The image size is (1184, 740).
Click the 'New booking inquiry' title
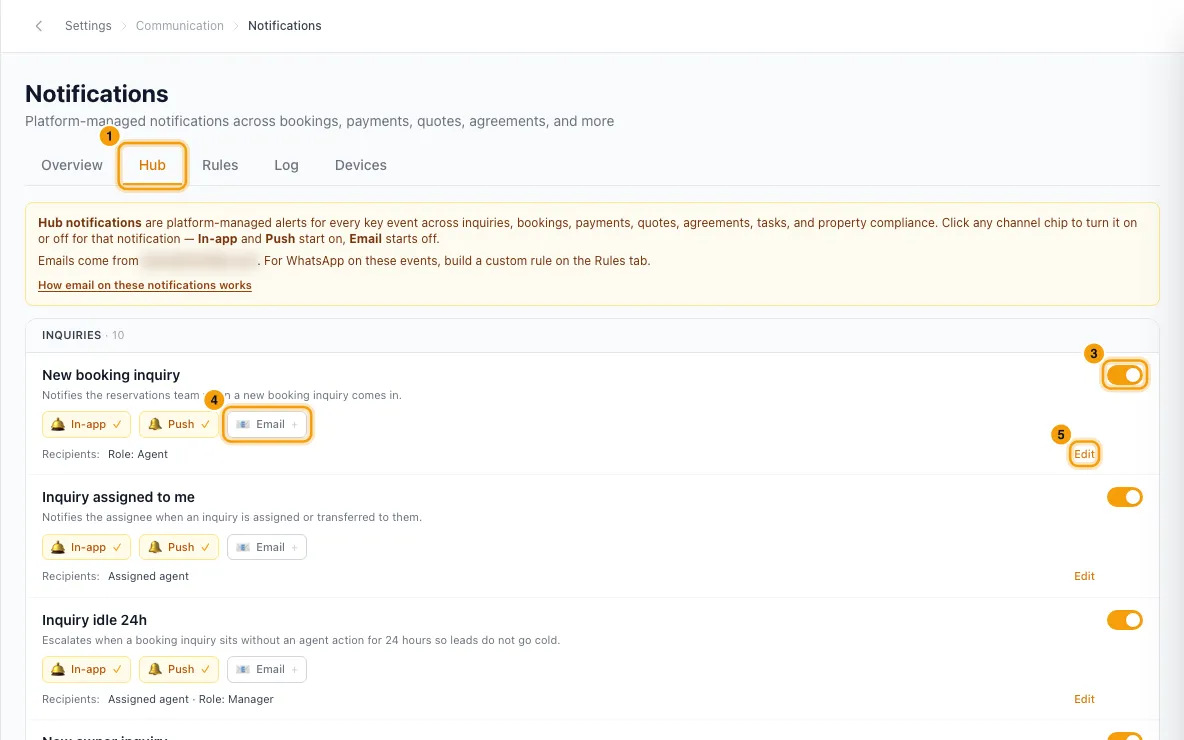pos(111,375)
